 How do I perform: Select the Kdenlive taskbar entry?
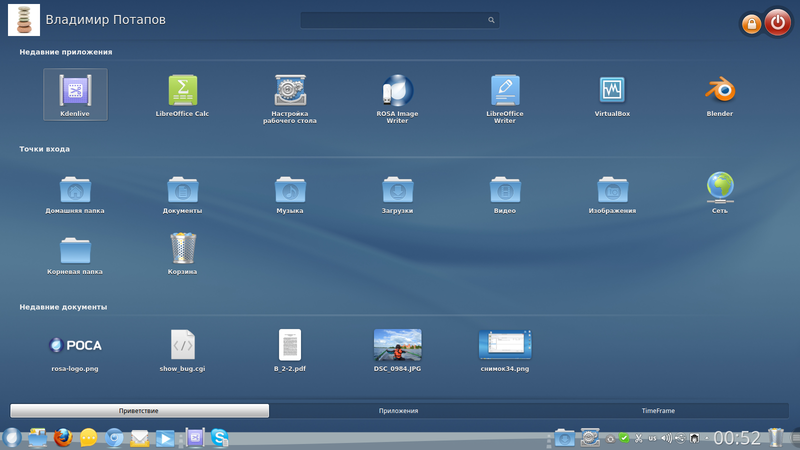[x=195, y=437]
